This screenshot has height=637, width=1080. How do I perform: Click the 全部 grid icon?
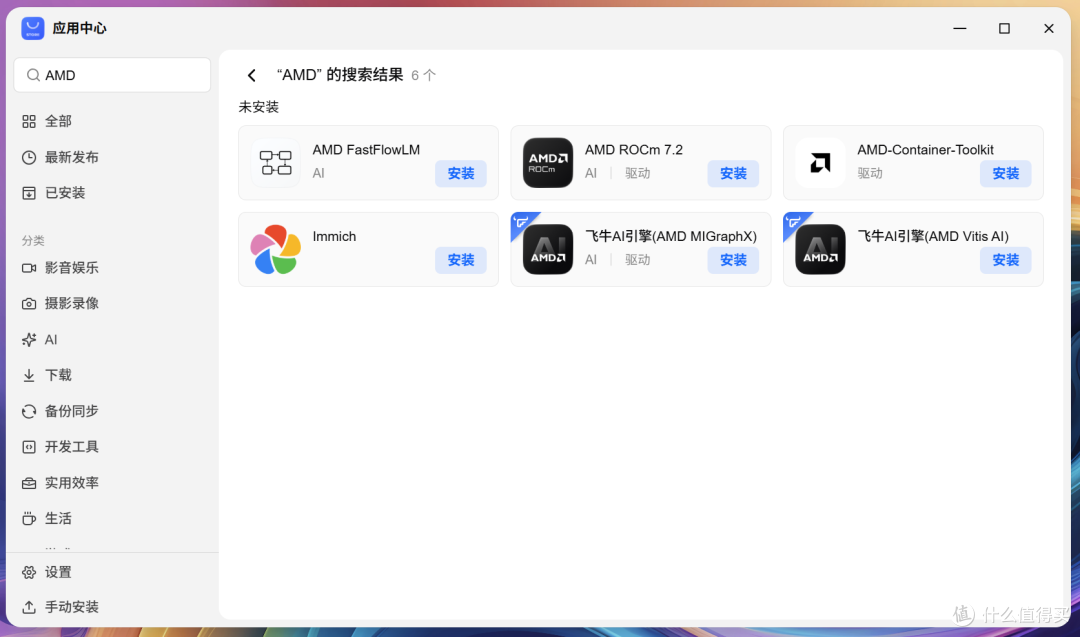29,121
